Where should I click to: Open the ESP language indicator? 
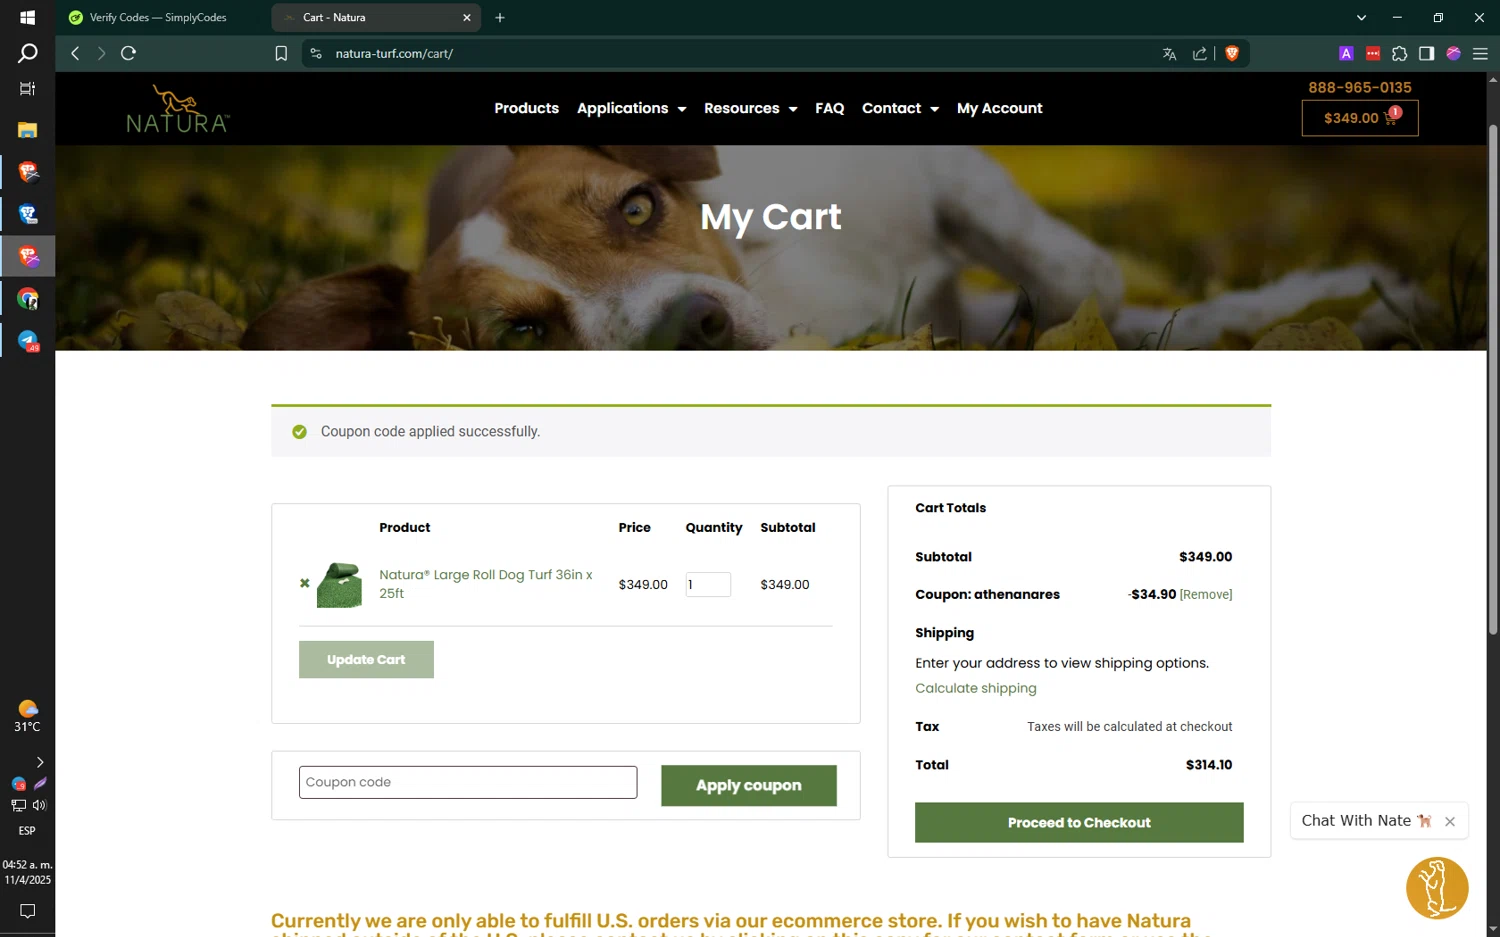[27, 831]
